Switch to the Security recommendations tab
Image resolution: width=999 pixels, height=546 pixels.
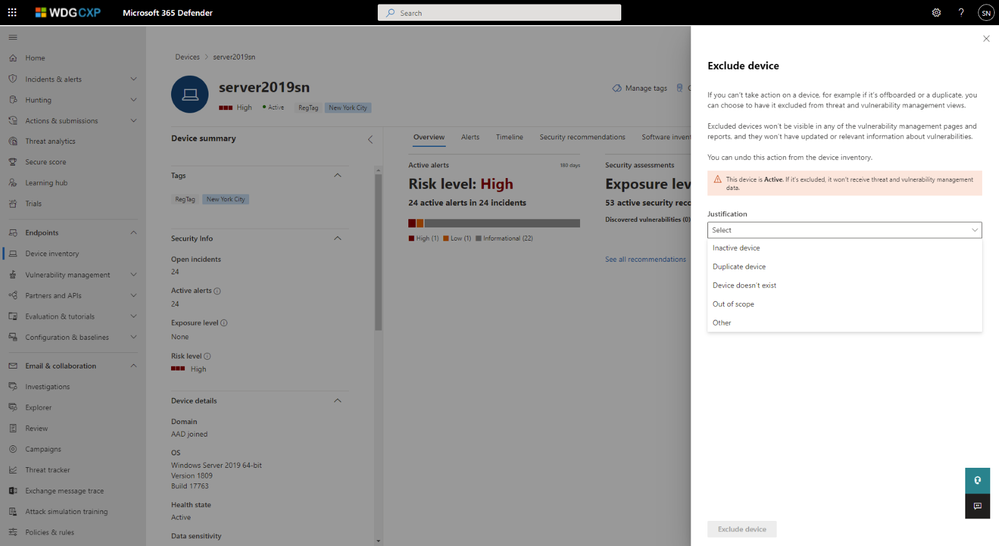tap(582, 137)
